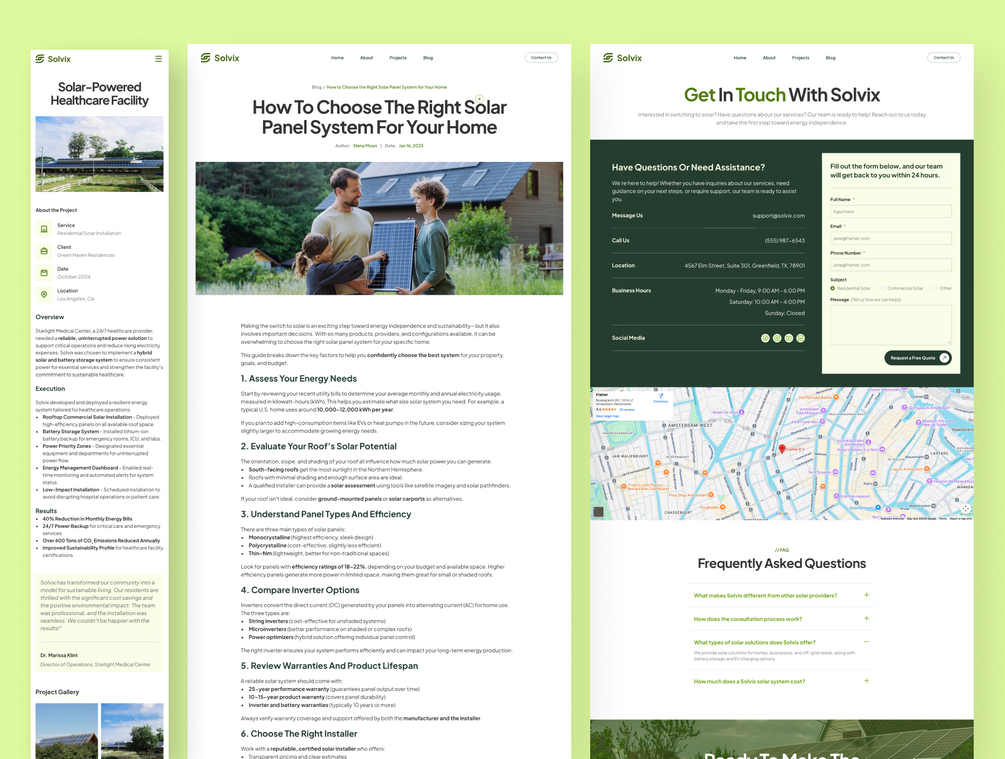Image resolution: width=1005 pixels, height=759 pixels.
Task: Click Contact Us button on the blog page
Action: tap(542, 58)
